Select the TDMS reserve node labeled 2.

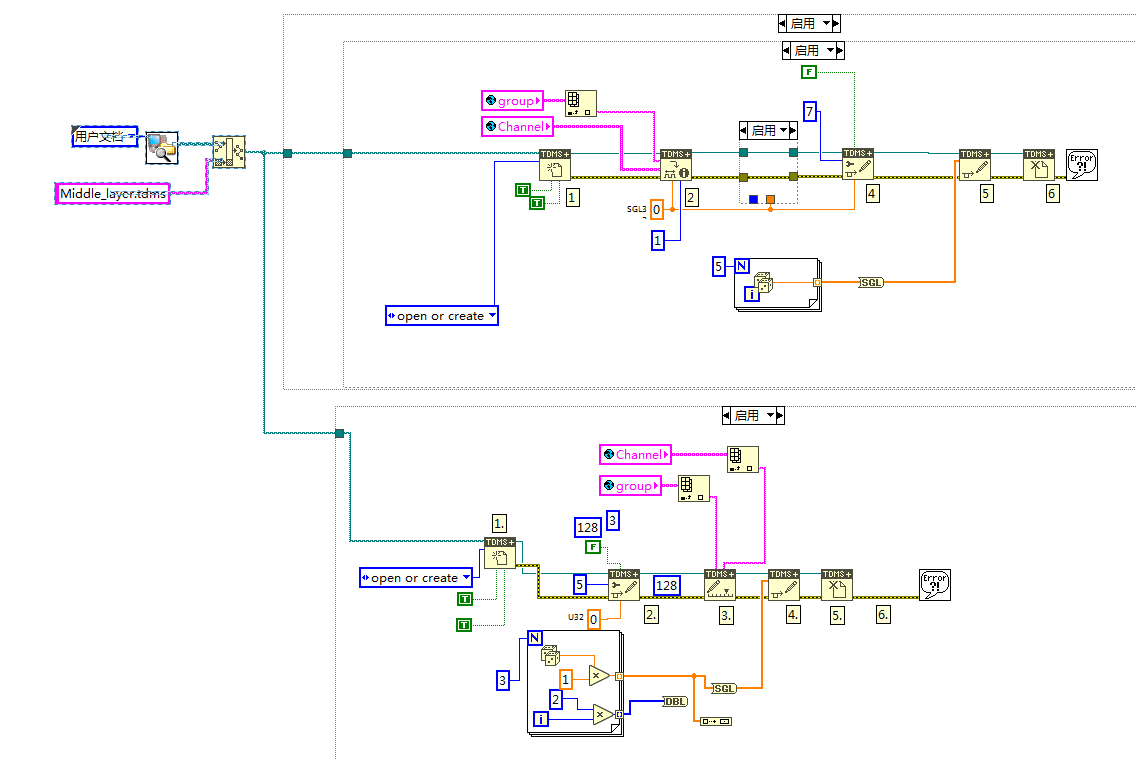(x=624, y=585)
